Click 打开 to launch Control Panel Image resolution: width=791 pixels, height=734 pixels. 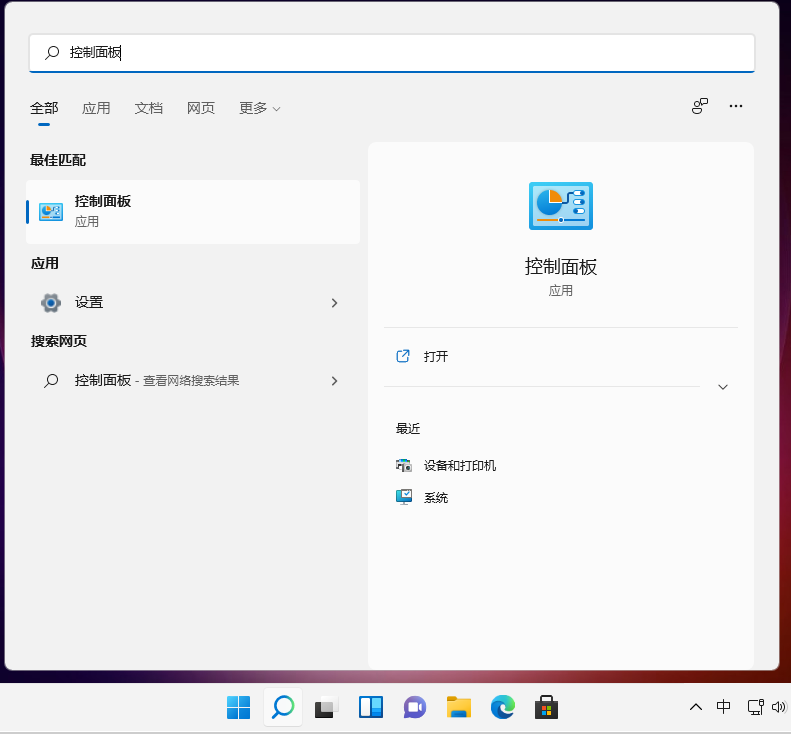[436, 356]
